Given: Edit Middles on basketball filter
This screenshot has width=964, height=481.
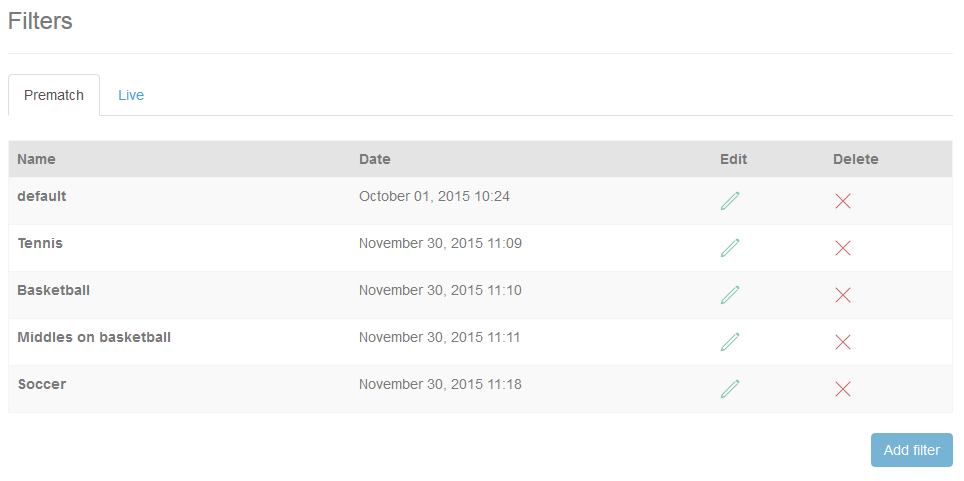Looking at the screenshot, I should click(730, 342).
